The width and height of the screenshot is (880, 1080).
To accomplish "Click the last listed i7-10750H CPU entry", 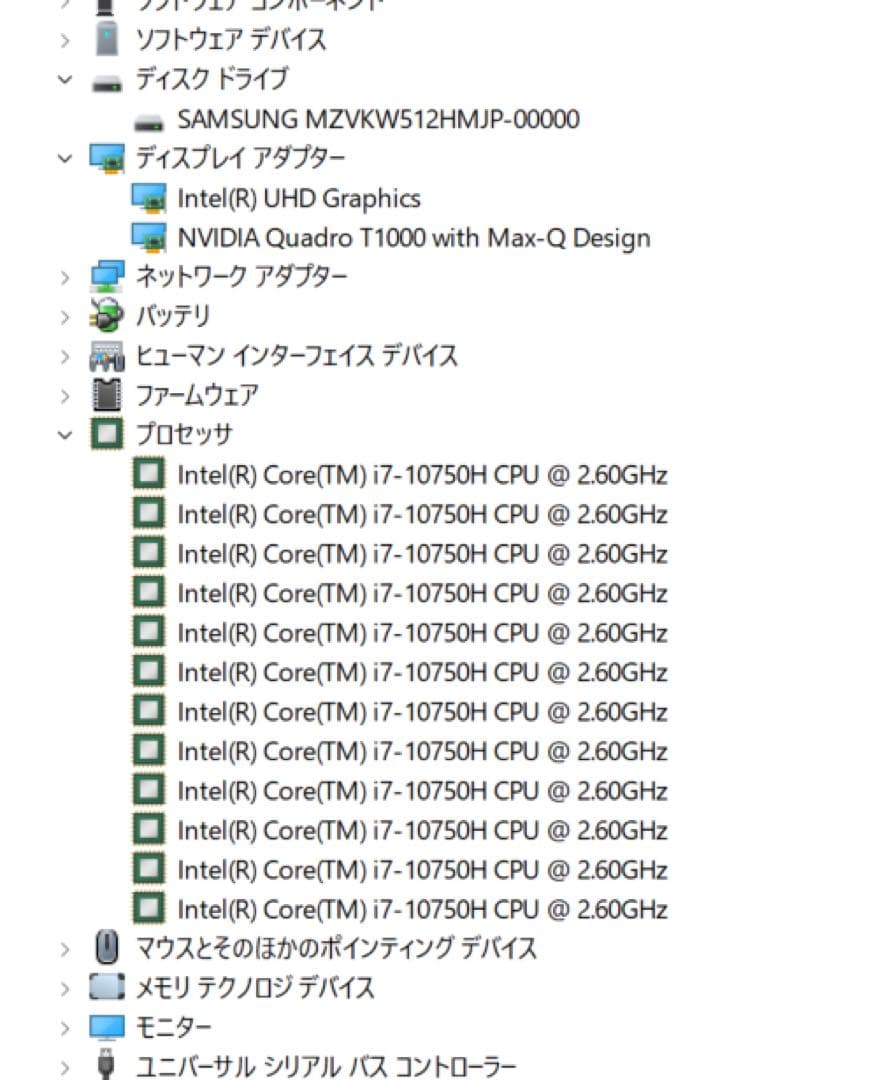I will tap(420, 910).
